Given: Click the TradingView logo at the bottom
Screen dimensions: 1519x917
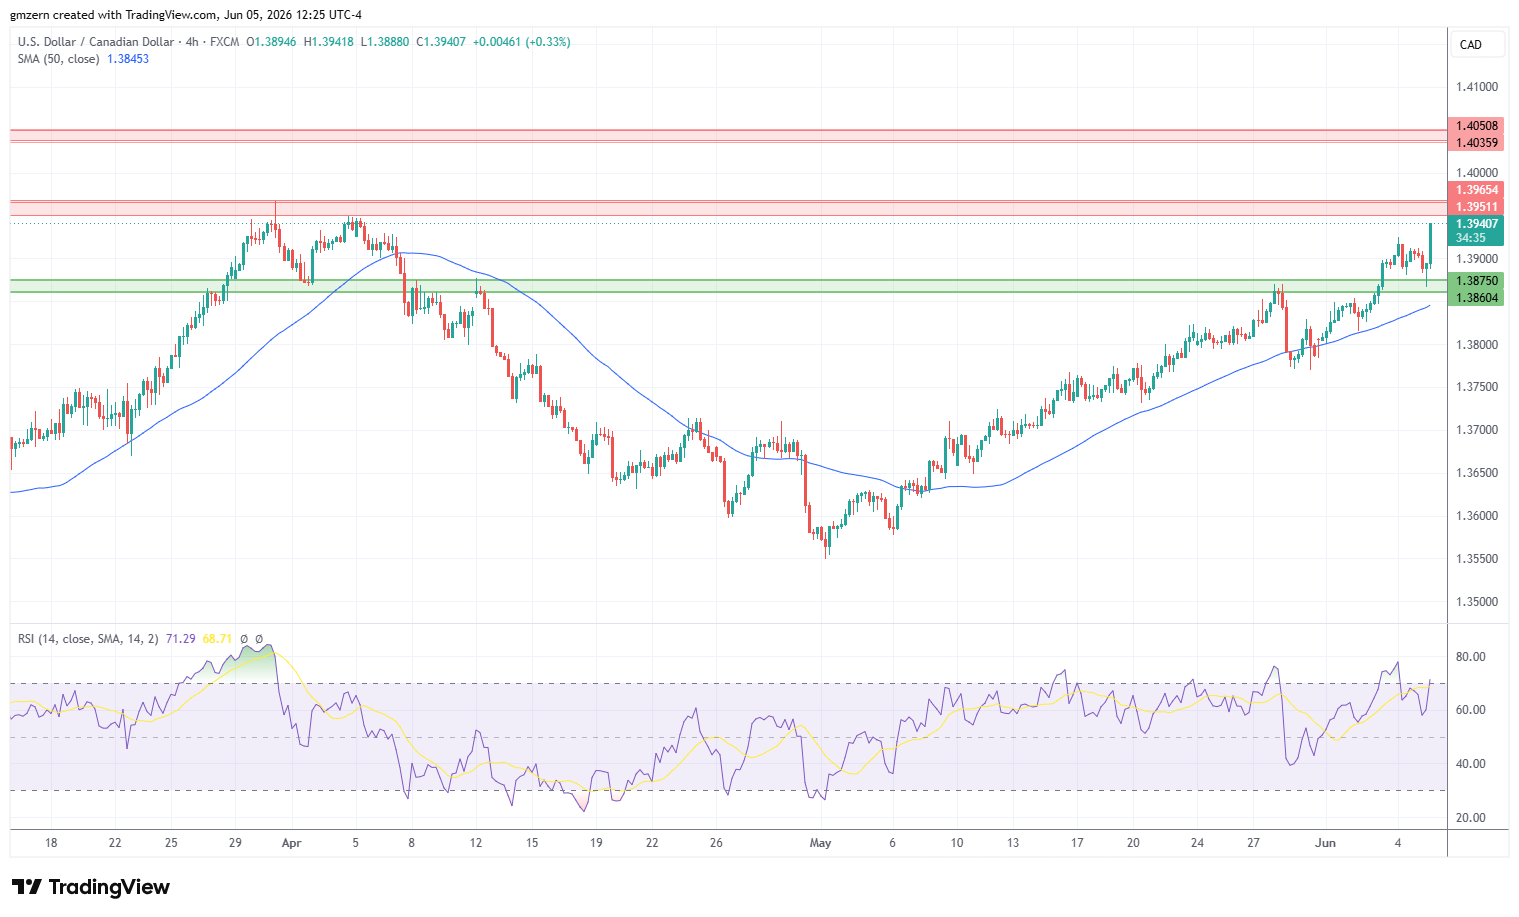Looking at the screenshot, I should (x=91, y=887).
